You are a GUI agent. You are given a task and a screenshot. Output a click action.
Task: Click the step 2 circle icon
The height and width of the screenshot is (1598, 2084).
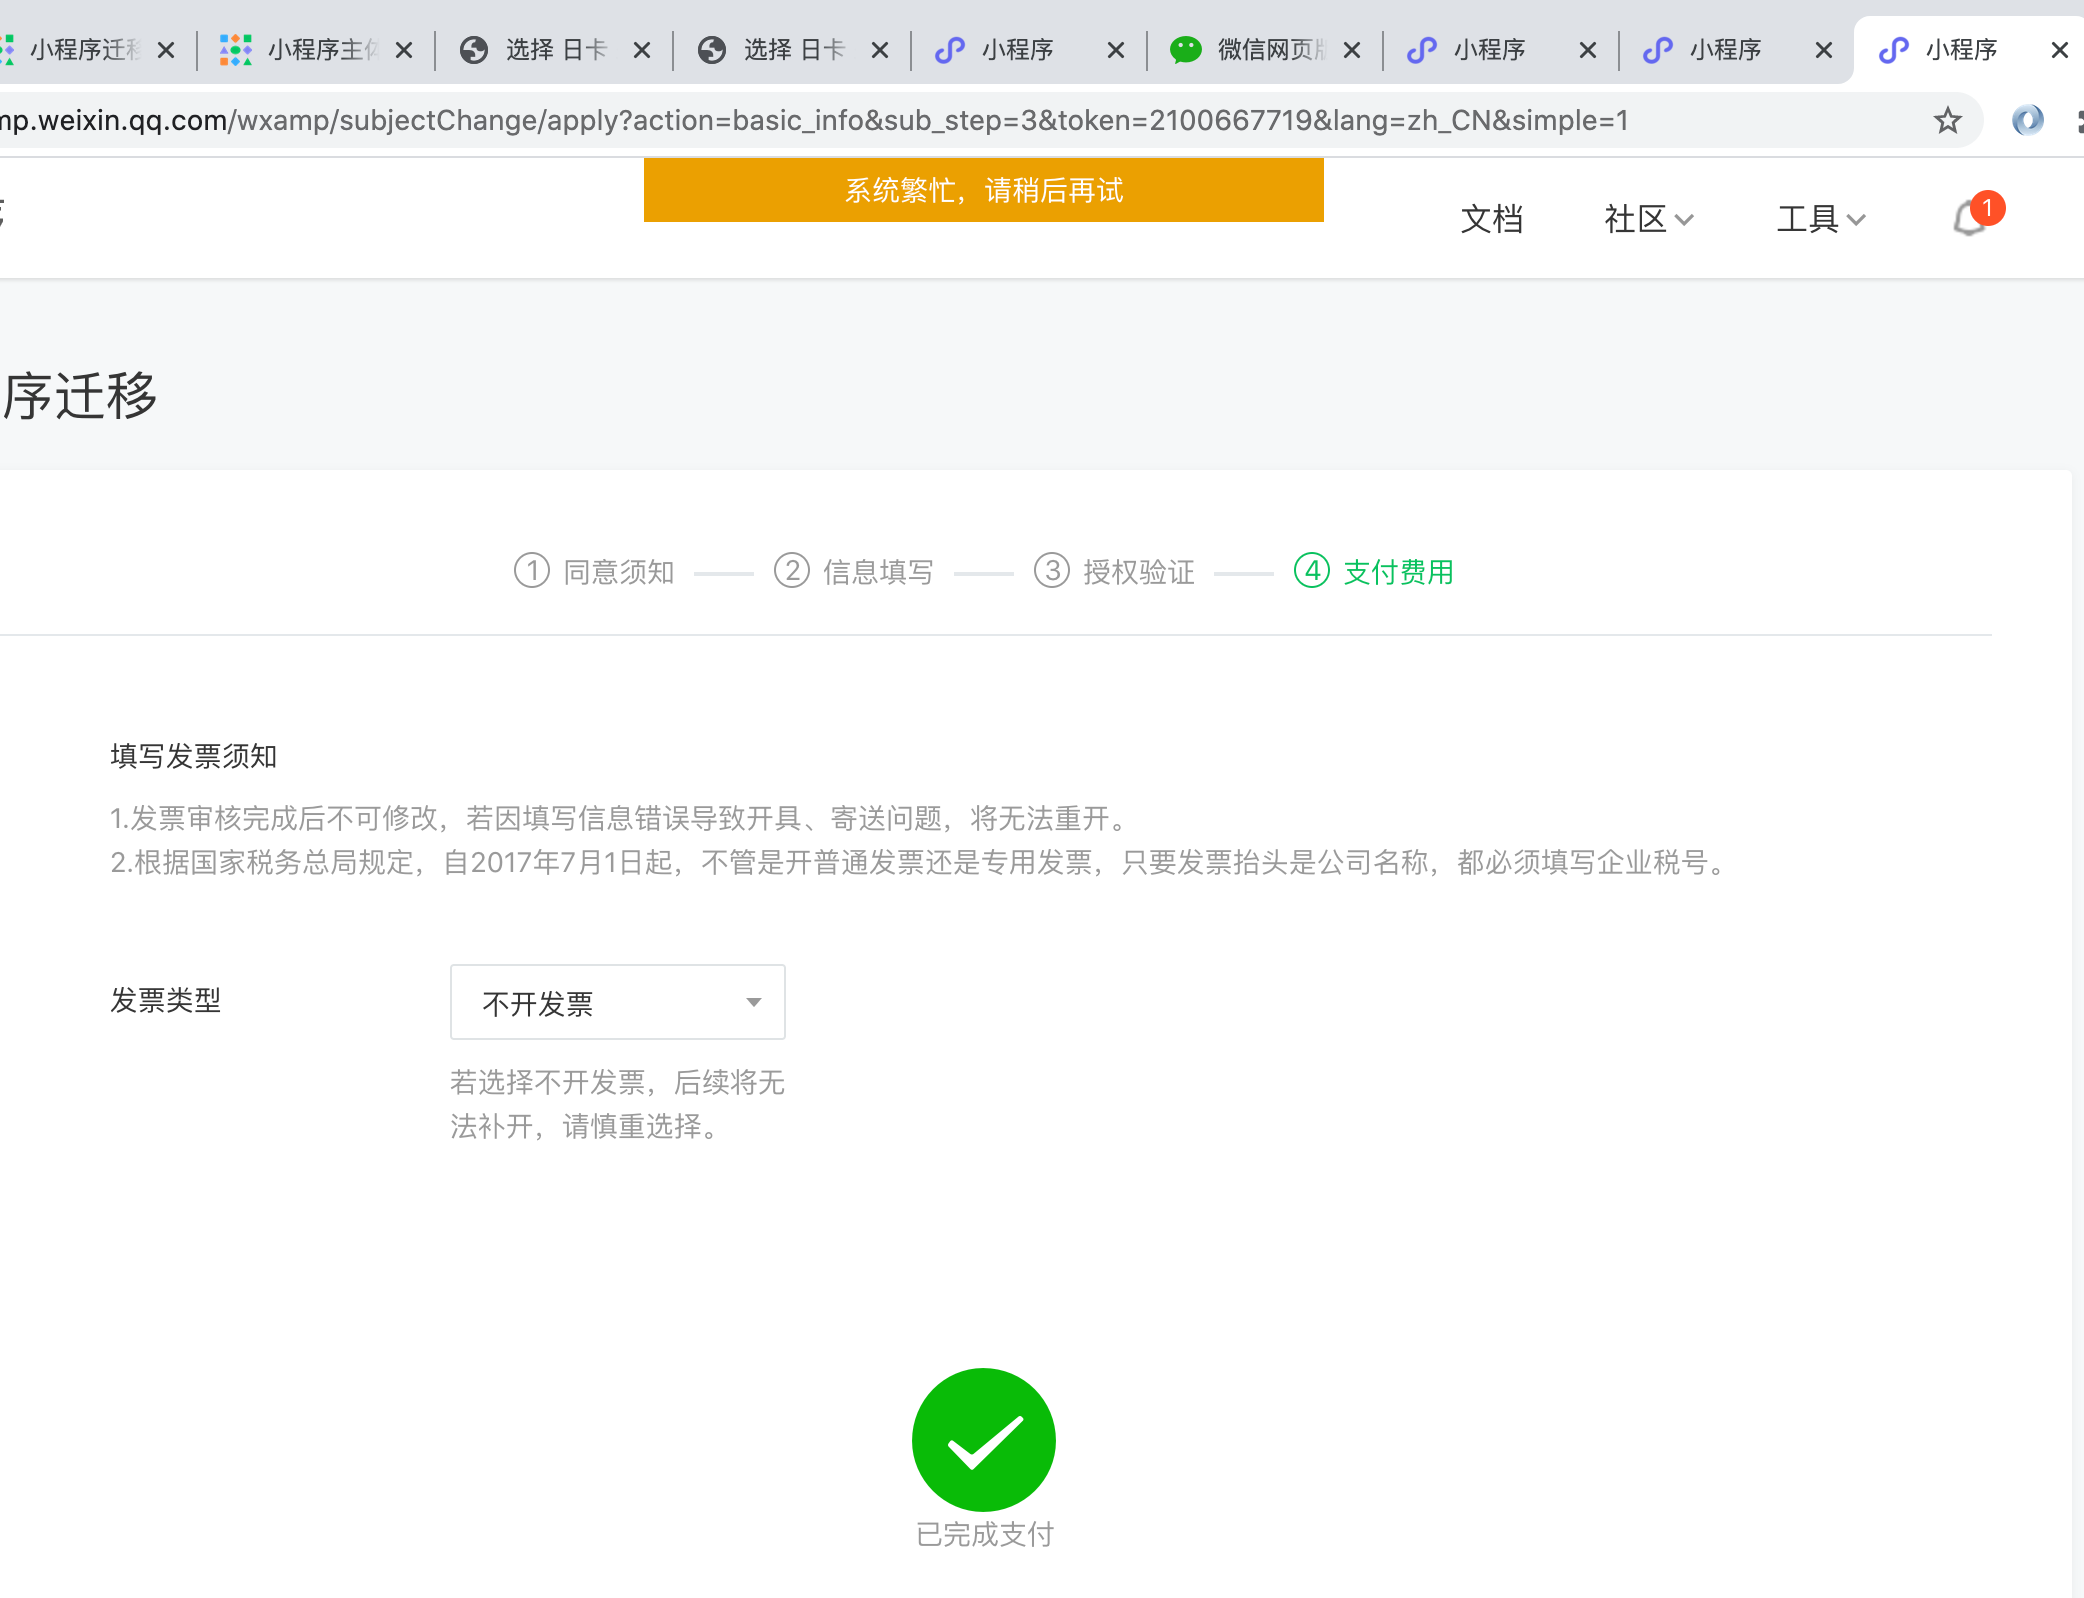click(x=791, y=571)
